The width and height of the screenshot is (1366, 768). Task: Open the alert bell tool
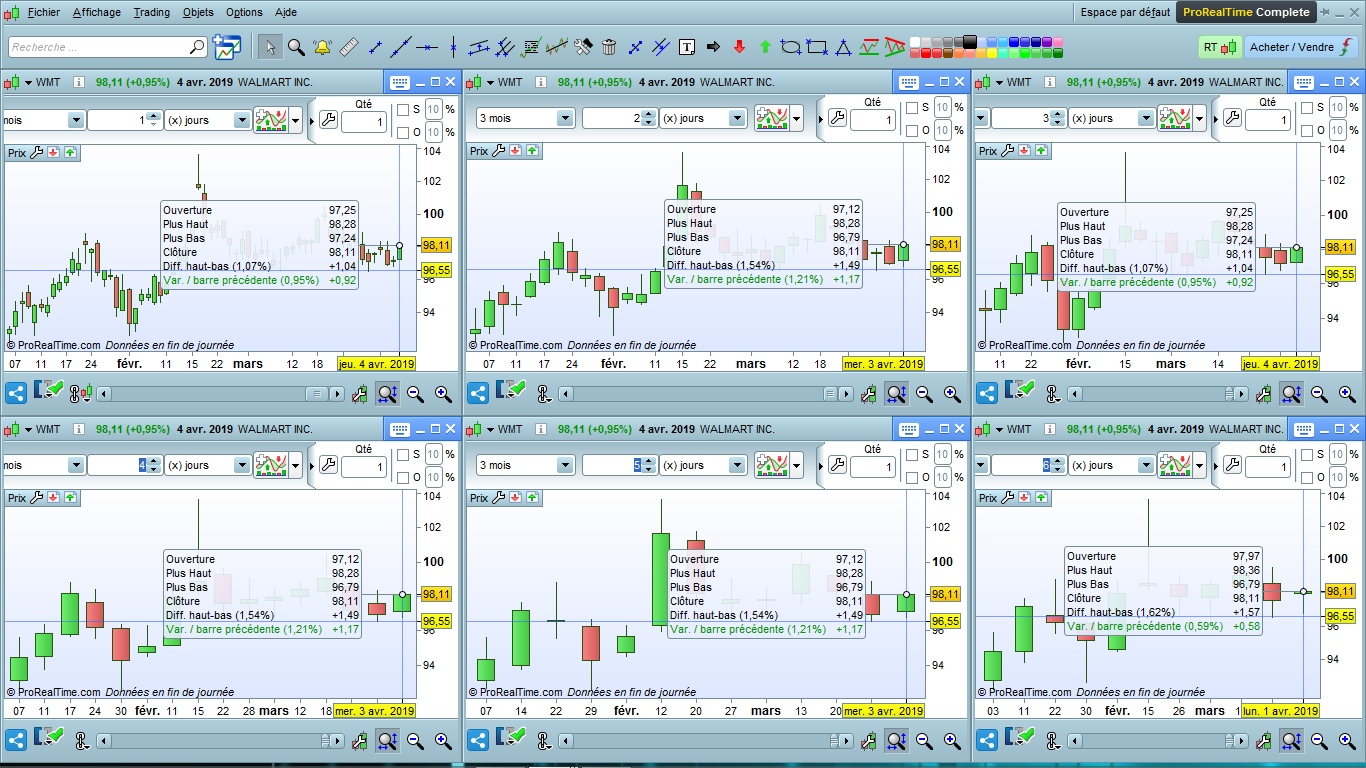[x=322, y=47]
